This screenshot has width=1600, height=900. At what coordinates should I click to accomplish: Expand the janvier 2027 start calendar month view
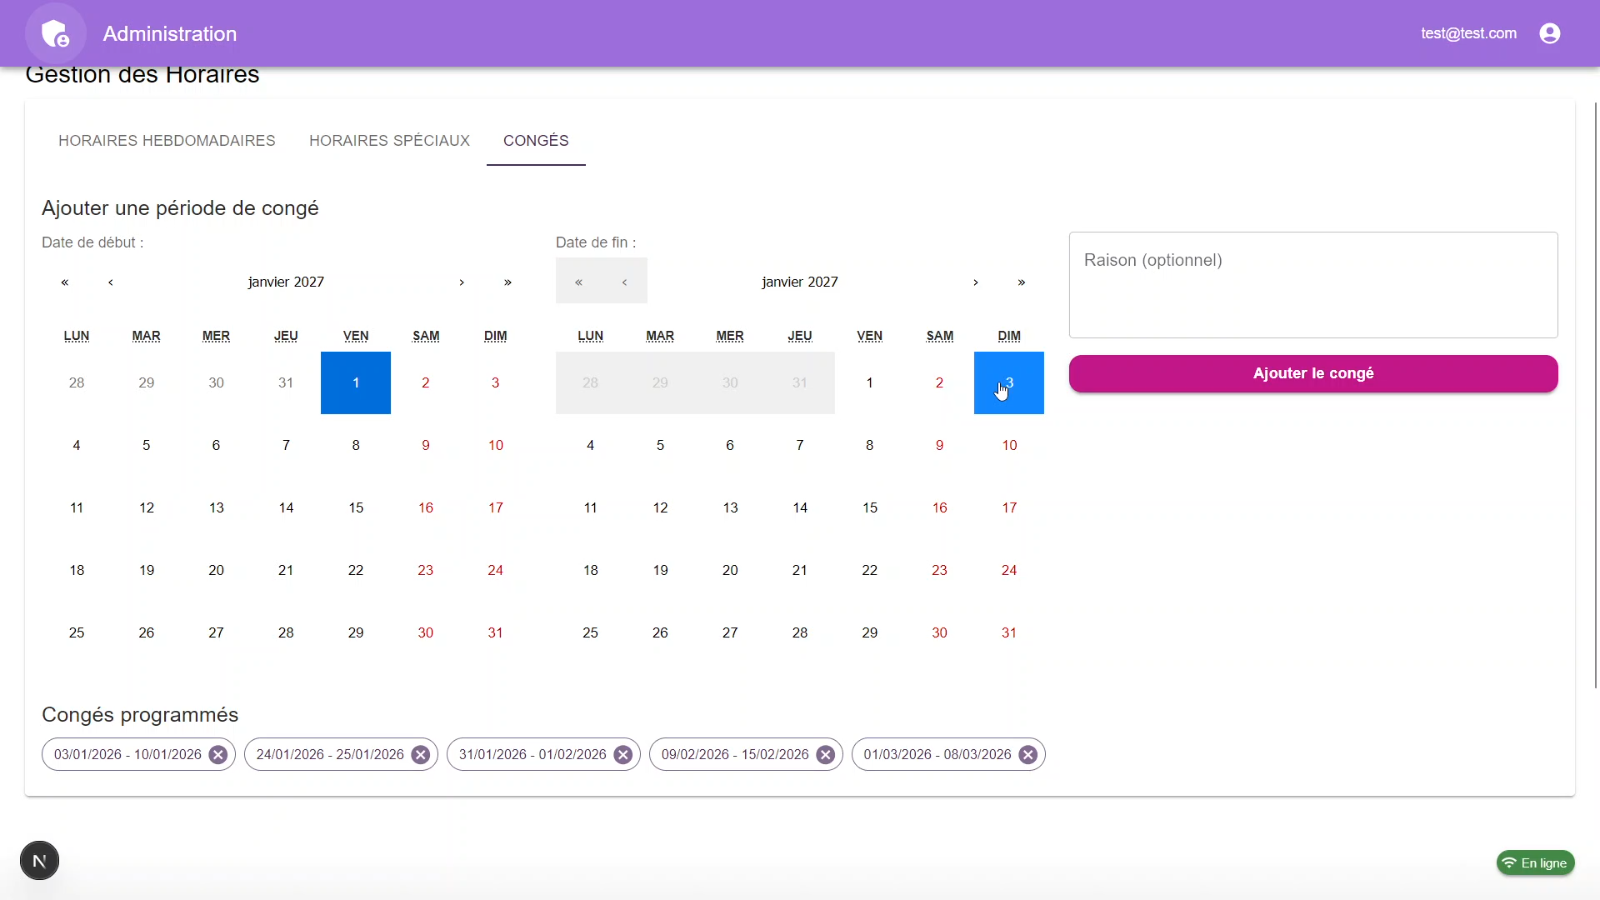(286, 283)
